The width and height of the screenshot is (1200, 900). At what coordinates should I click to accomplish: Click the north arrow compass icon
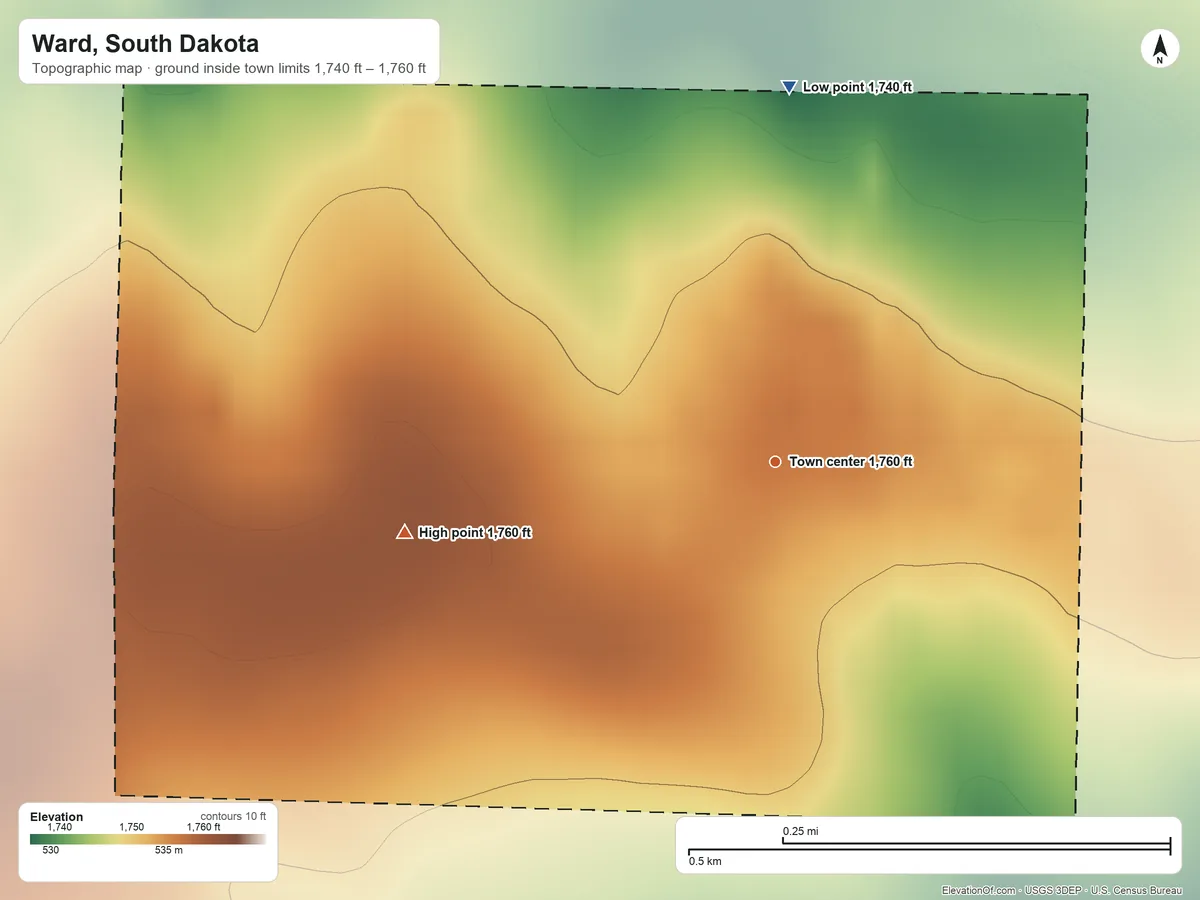(1159, 49)
